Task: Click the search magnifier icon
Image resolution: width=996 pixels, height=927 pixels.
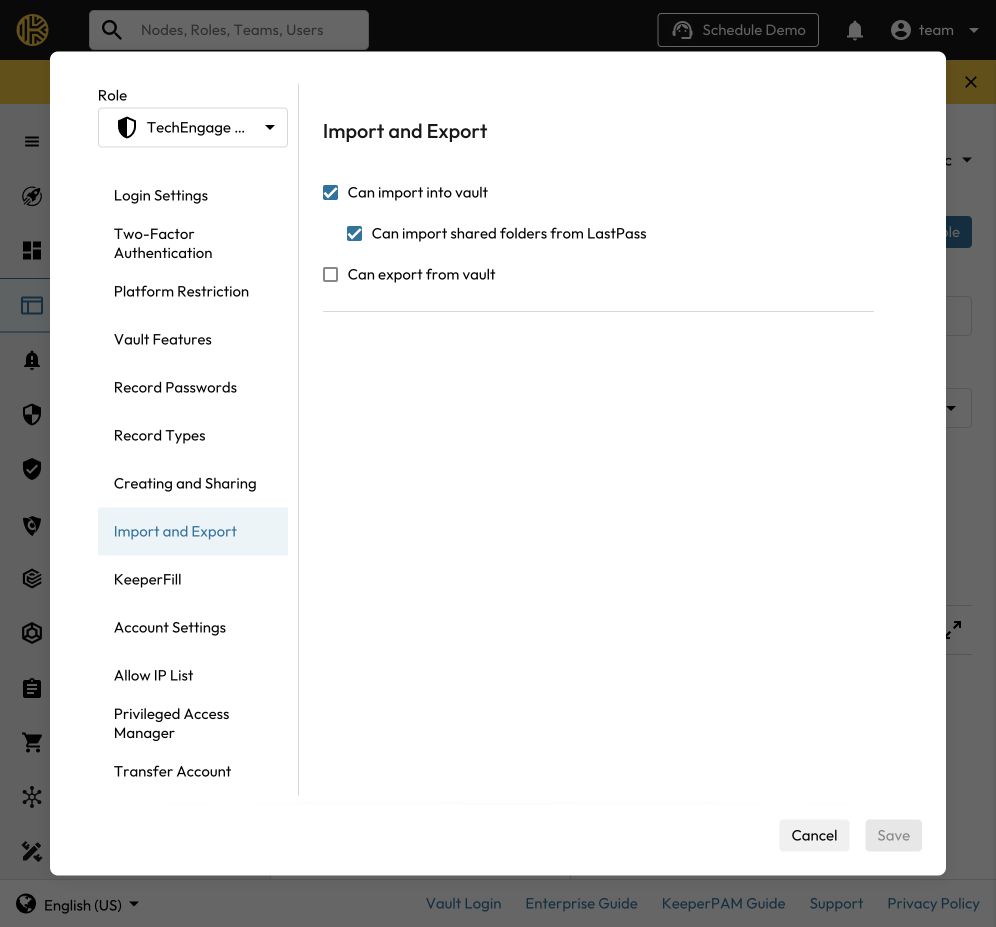Action: [112, 30]
